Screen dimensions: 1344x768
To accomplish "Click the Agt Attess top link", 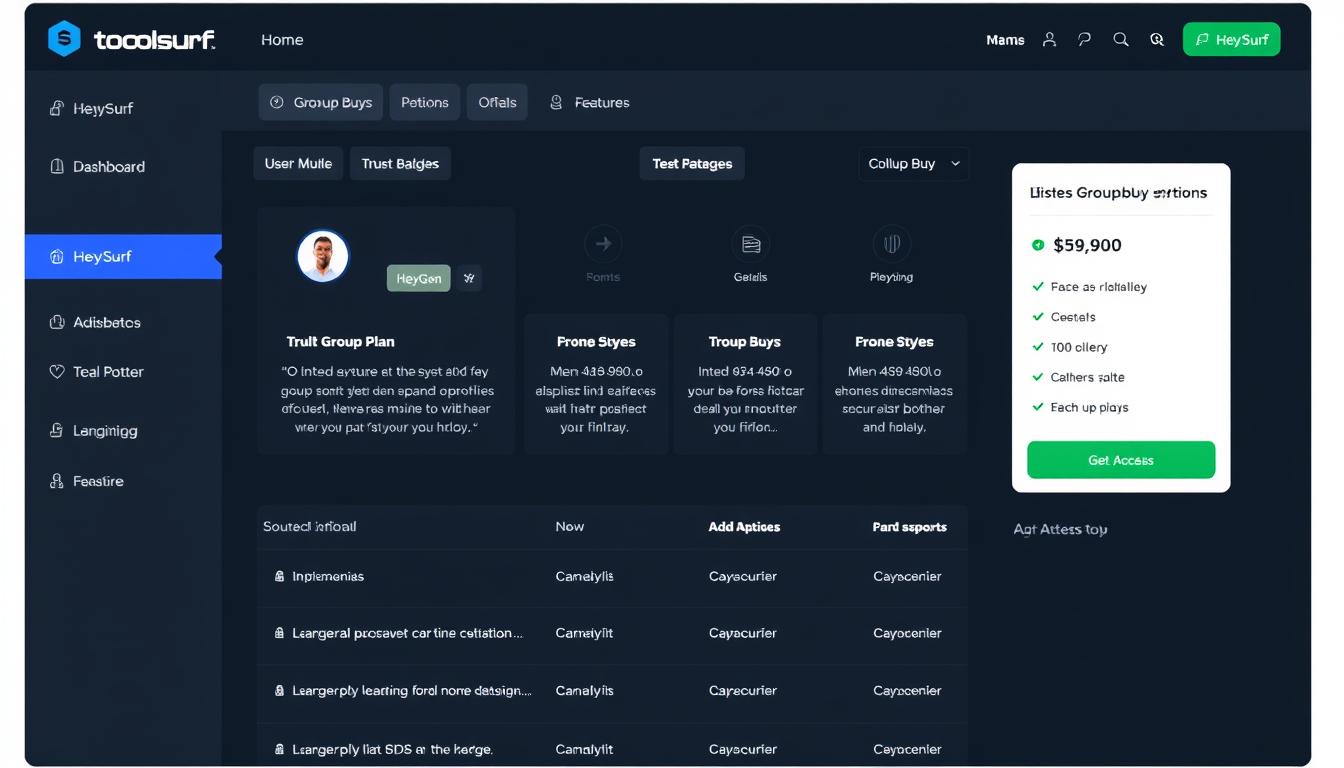I will (x=1060, y=529).
